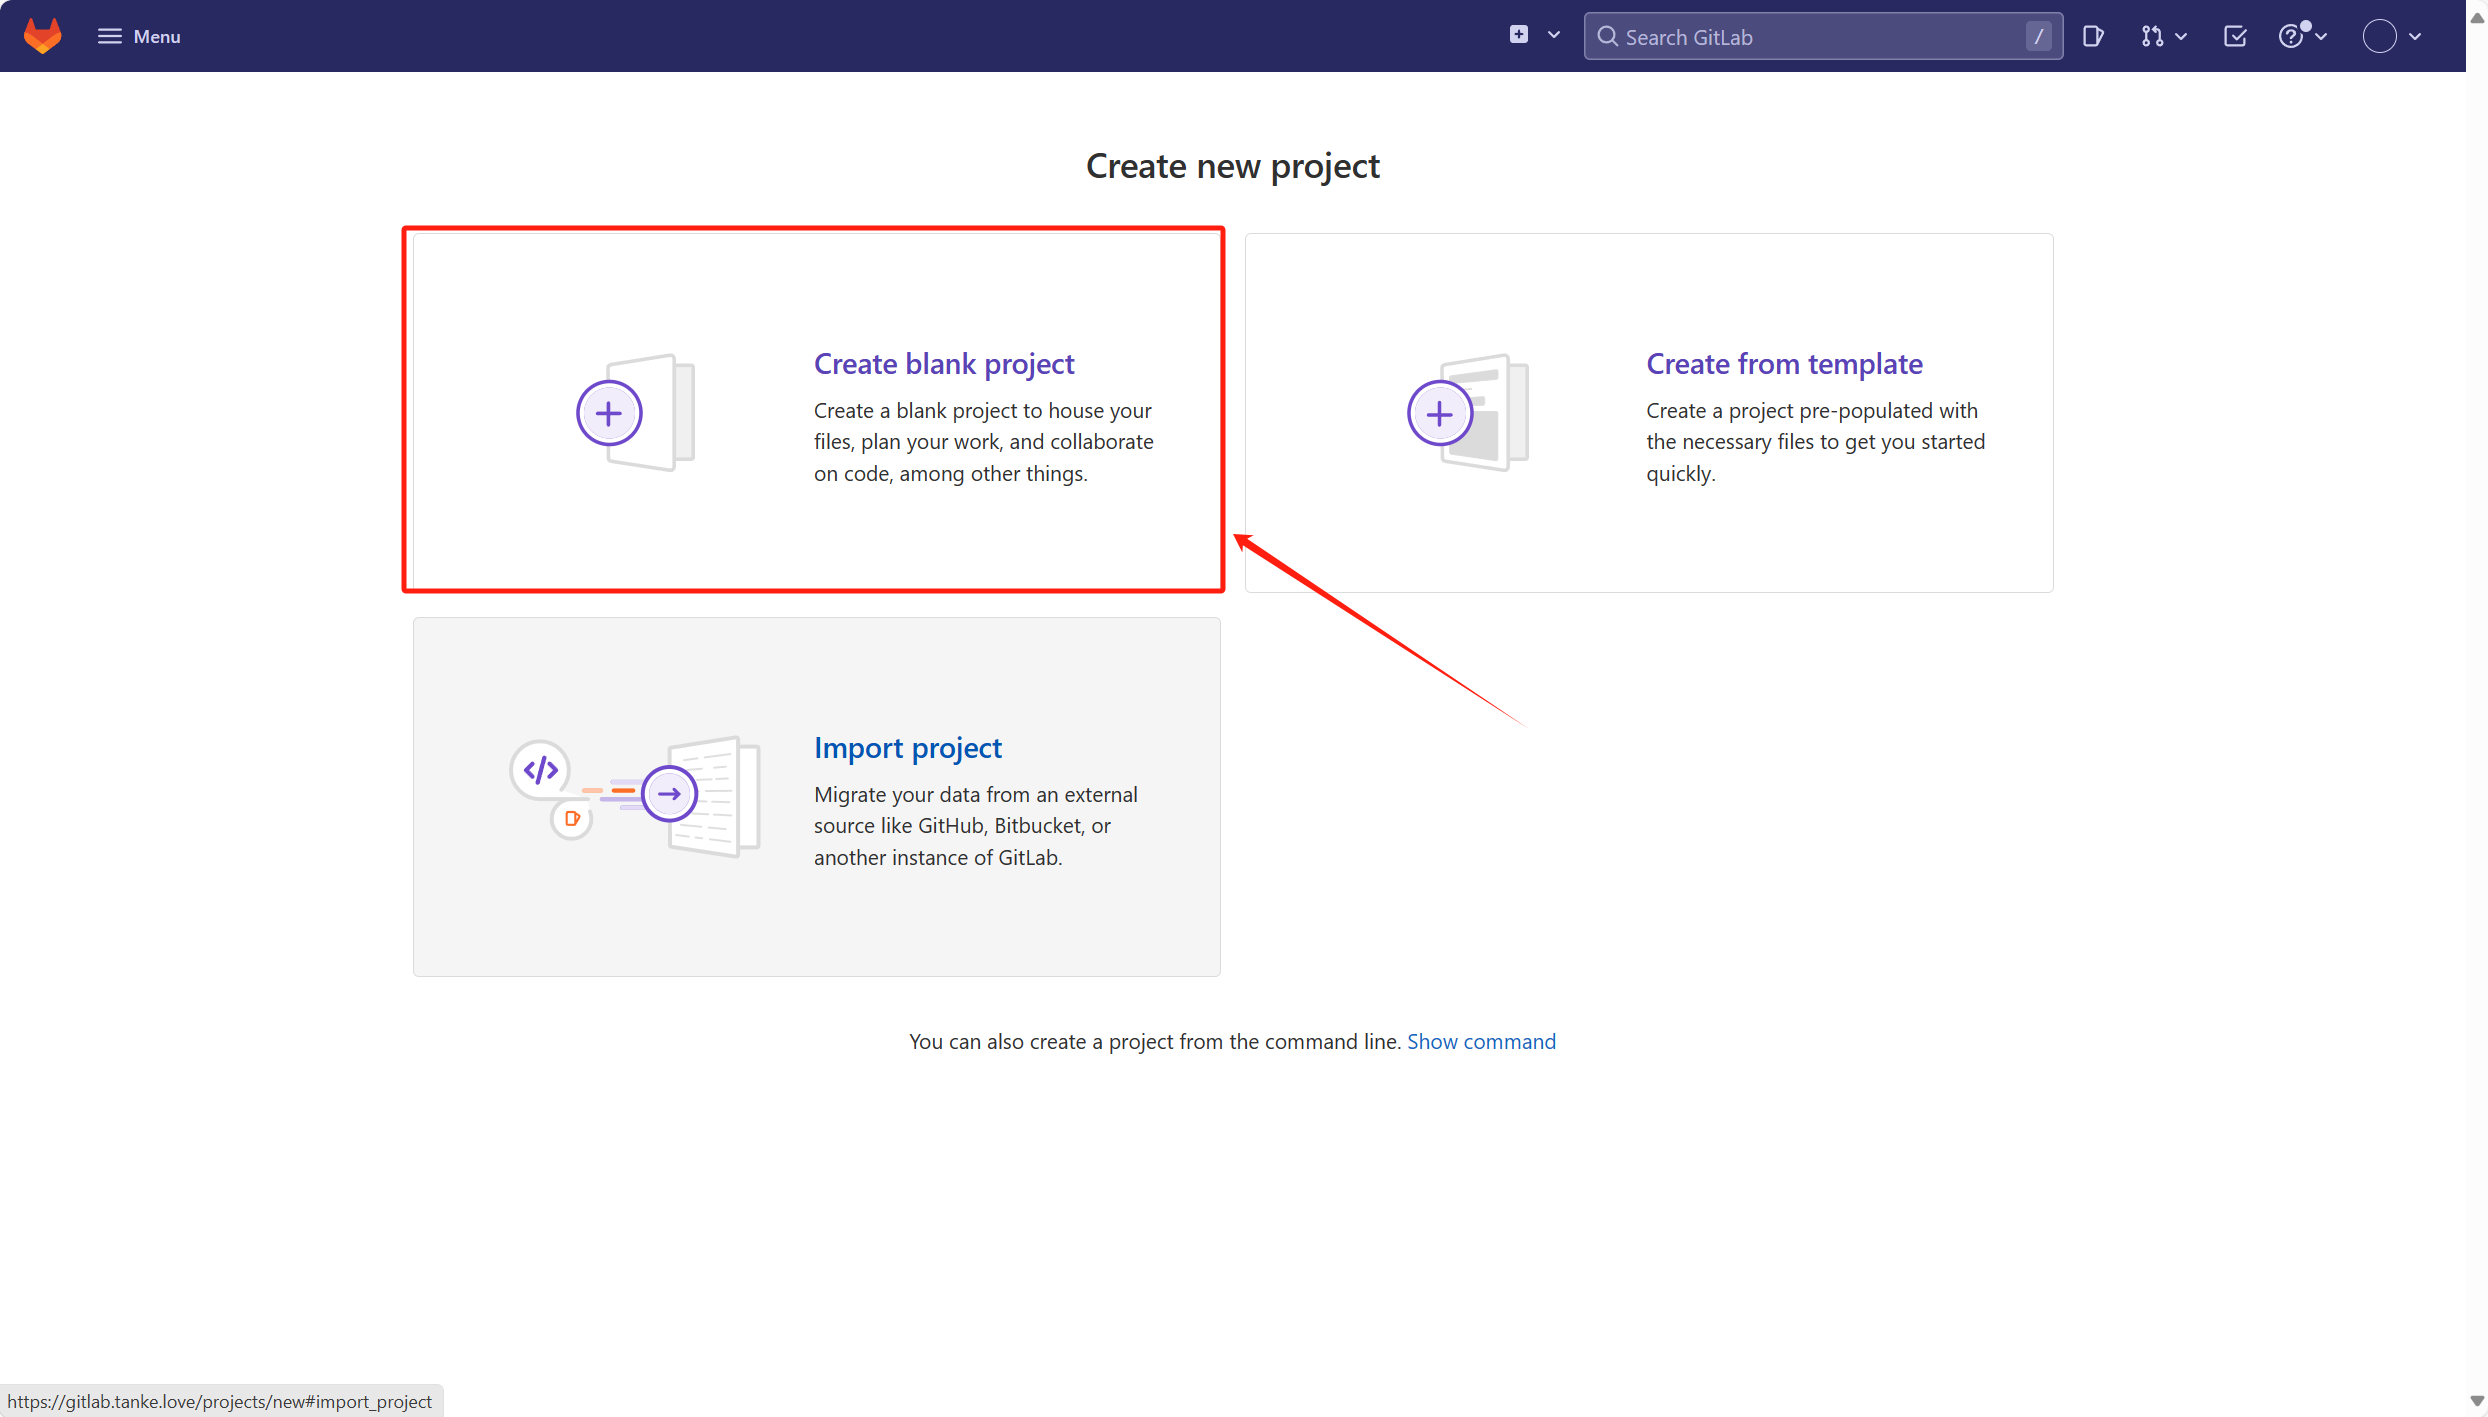The width and height of the screenshot is (2488, 1417).
Task: Open the Merge requests icon
Action: [2152, 37]
